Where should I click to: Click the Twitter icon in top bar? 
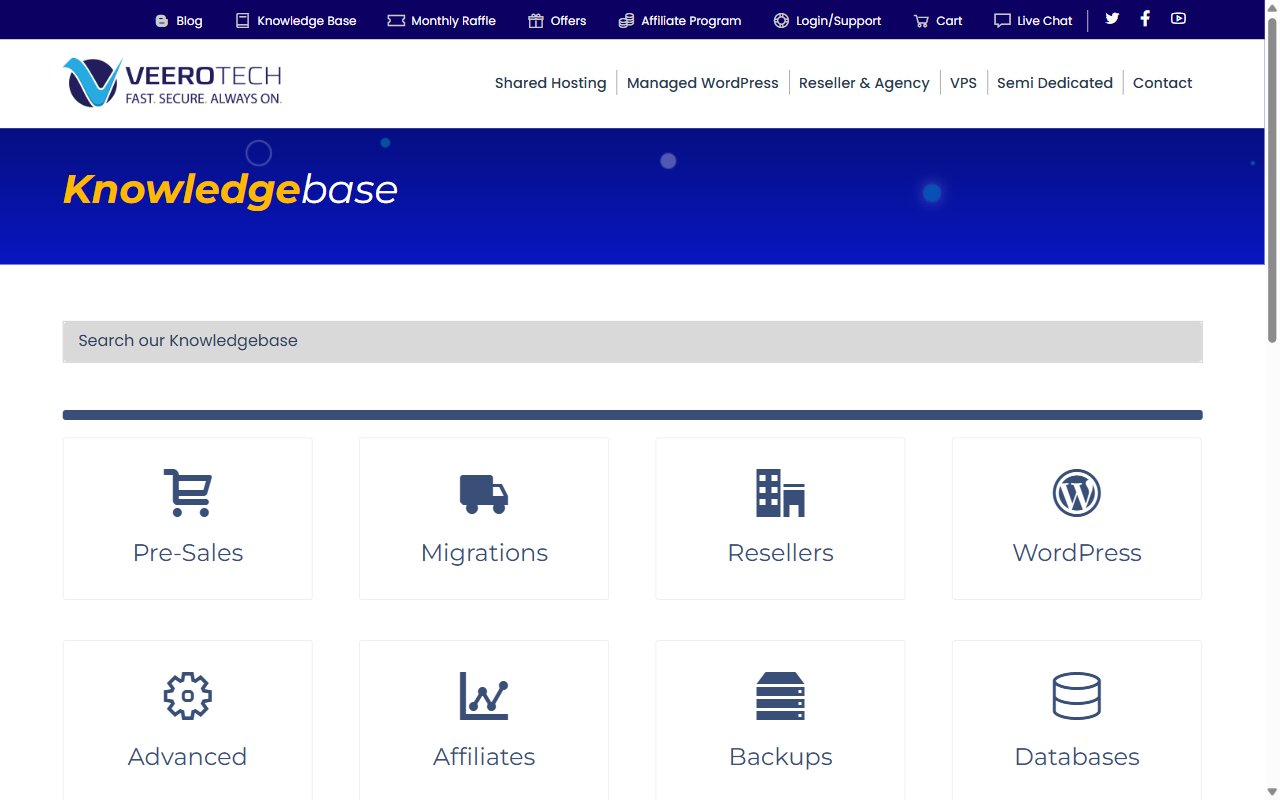[1112, 18]
